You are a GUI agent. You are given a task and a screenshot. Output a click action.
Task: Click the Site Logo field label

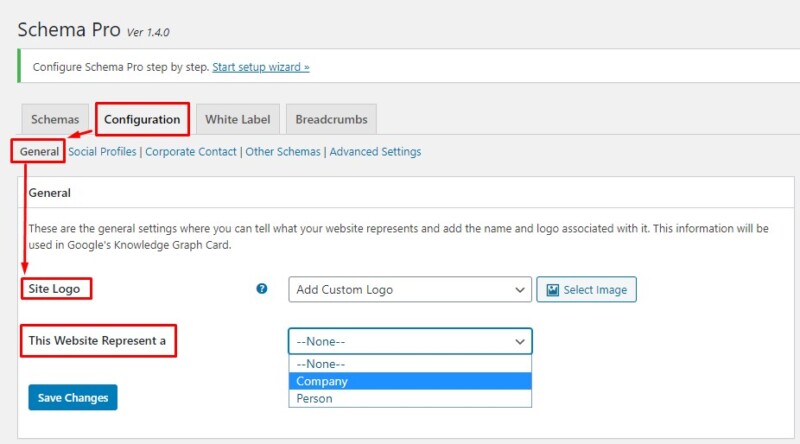tap(55, 289)
